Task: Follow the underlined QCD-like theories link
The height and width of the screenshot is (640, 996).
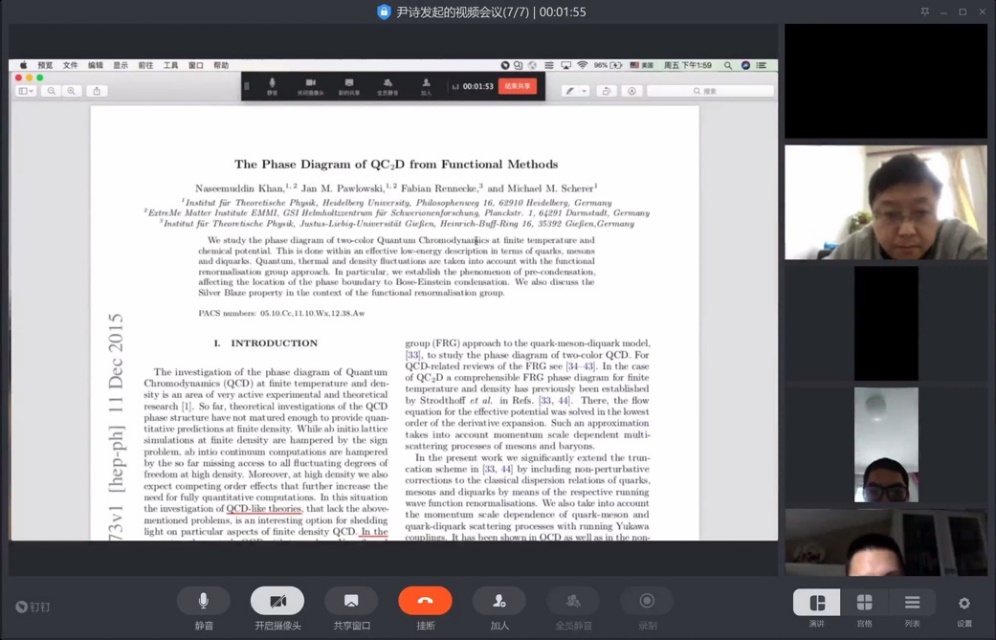Action: (264, 509)
